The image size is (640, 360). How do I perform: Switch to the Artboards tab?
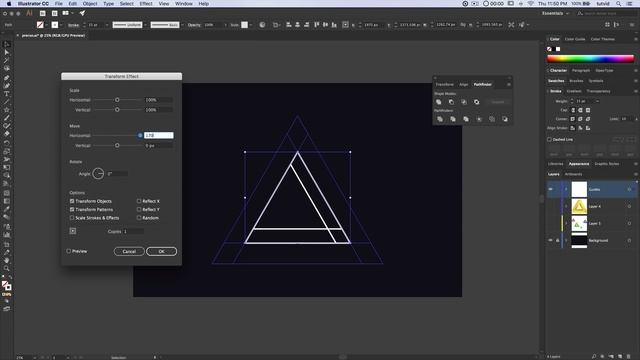(x=573, y=174)
